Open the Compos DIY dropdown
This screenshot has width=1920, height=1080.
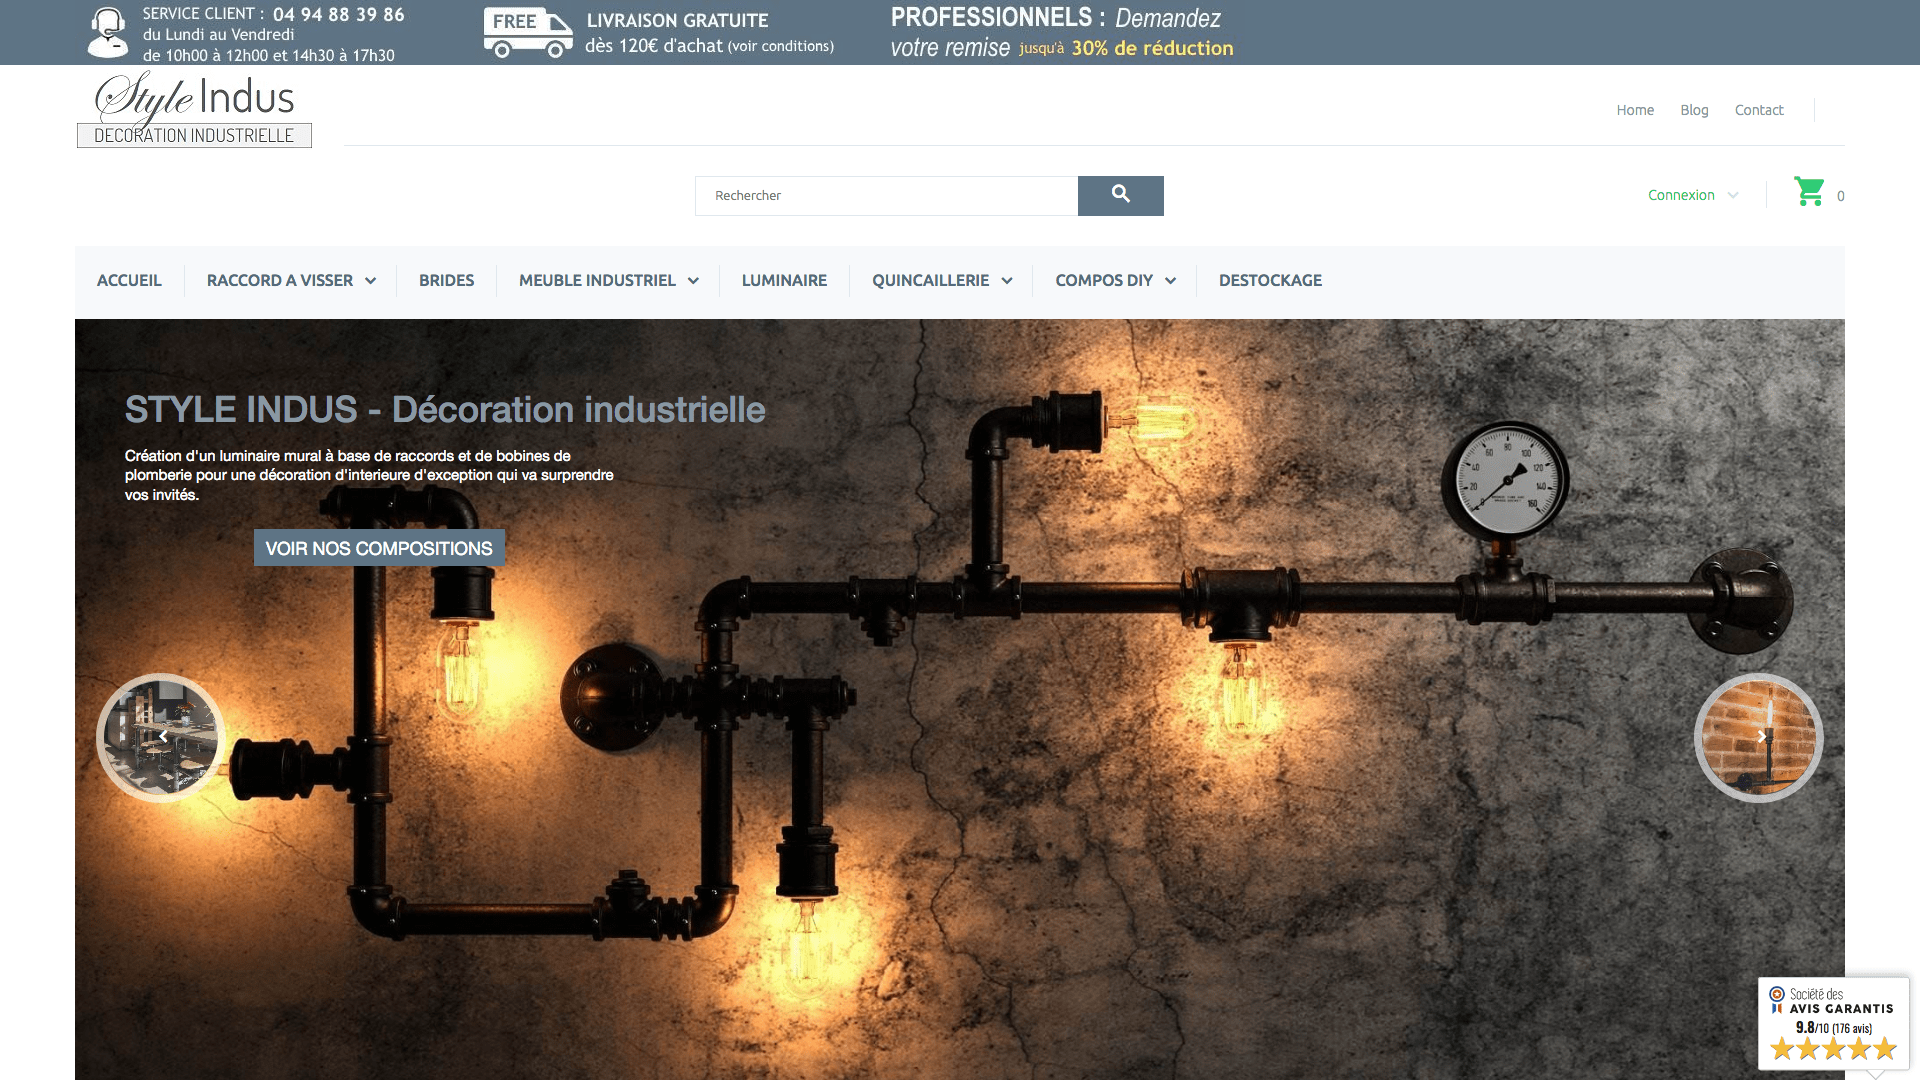coord(1114,280)
